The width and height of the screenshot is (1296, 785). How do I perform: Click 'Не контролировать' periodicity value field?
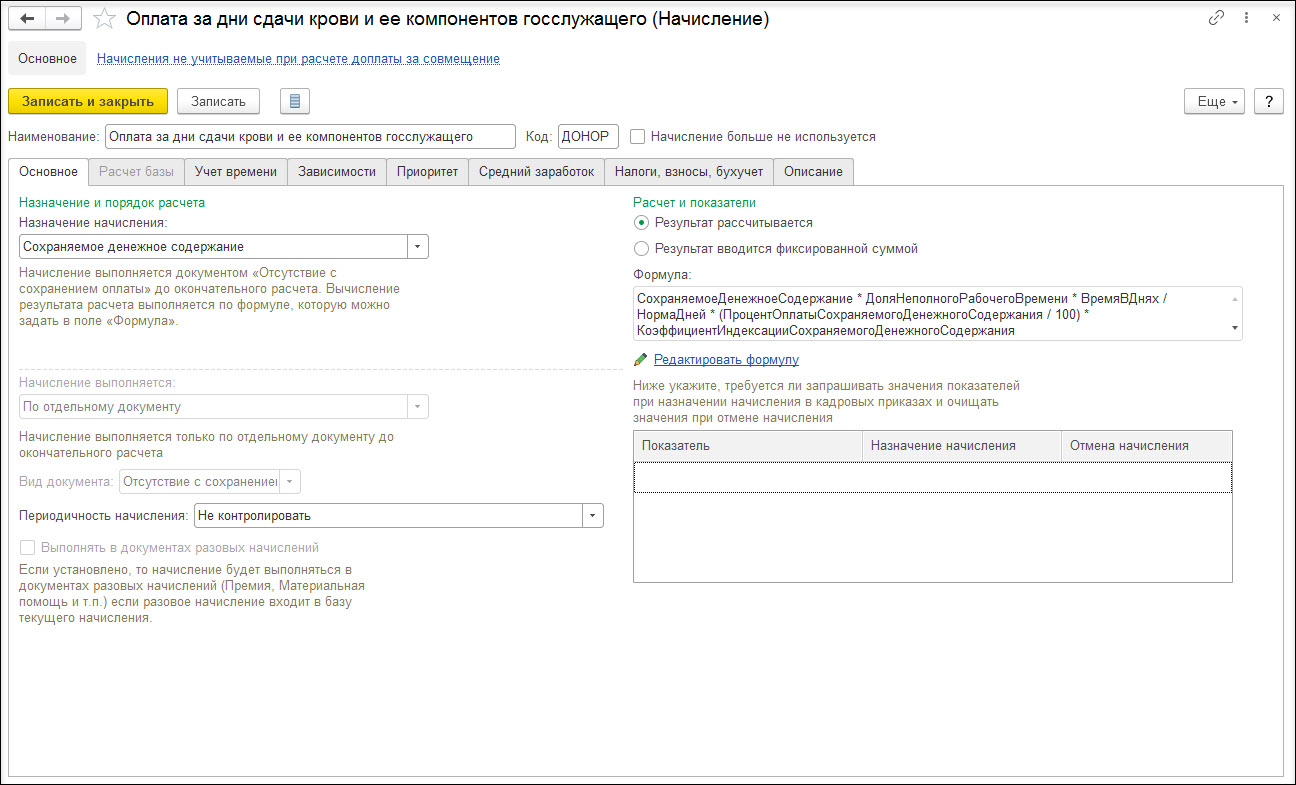388,515
